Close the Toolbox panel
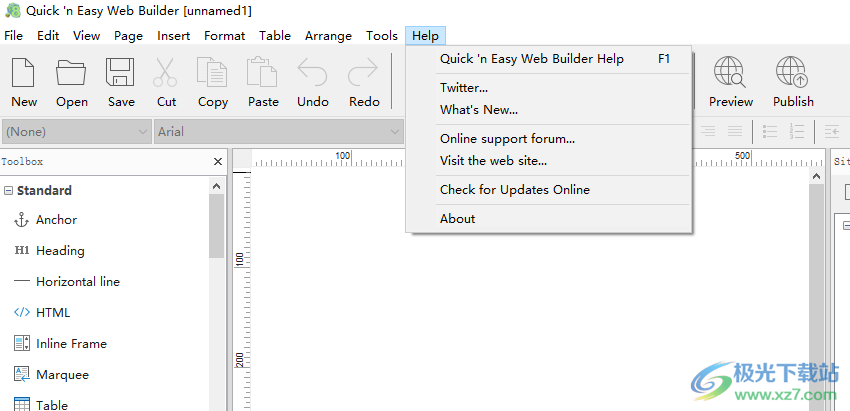The width and height of the screenshot is (850, 411). coord(218,162)
